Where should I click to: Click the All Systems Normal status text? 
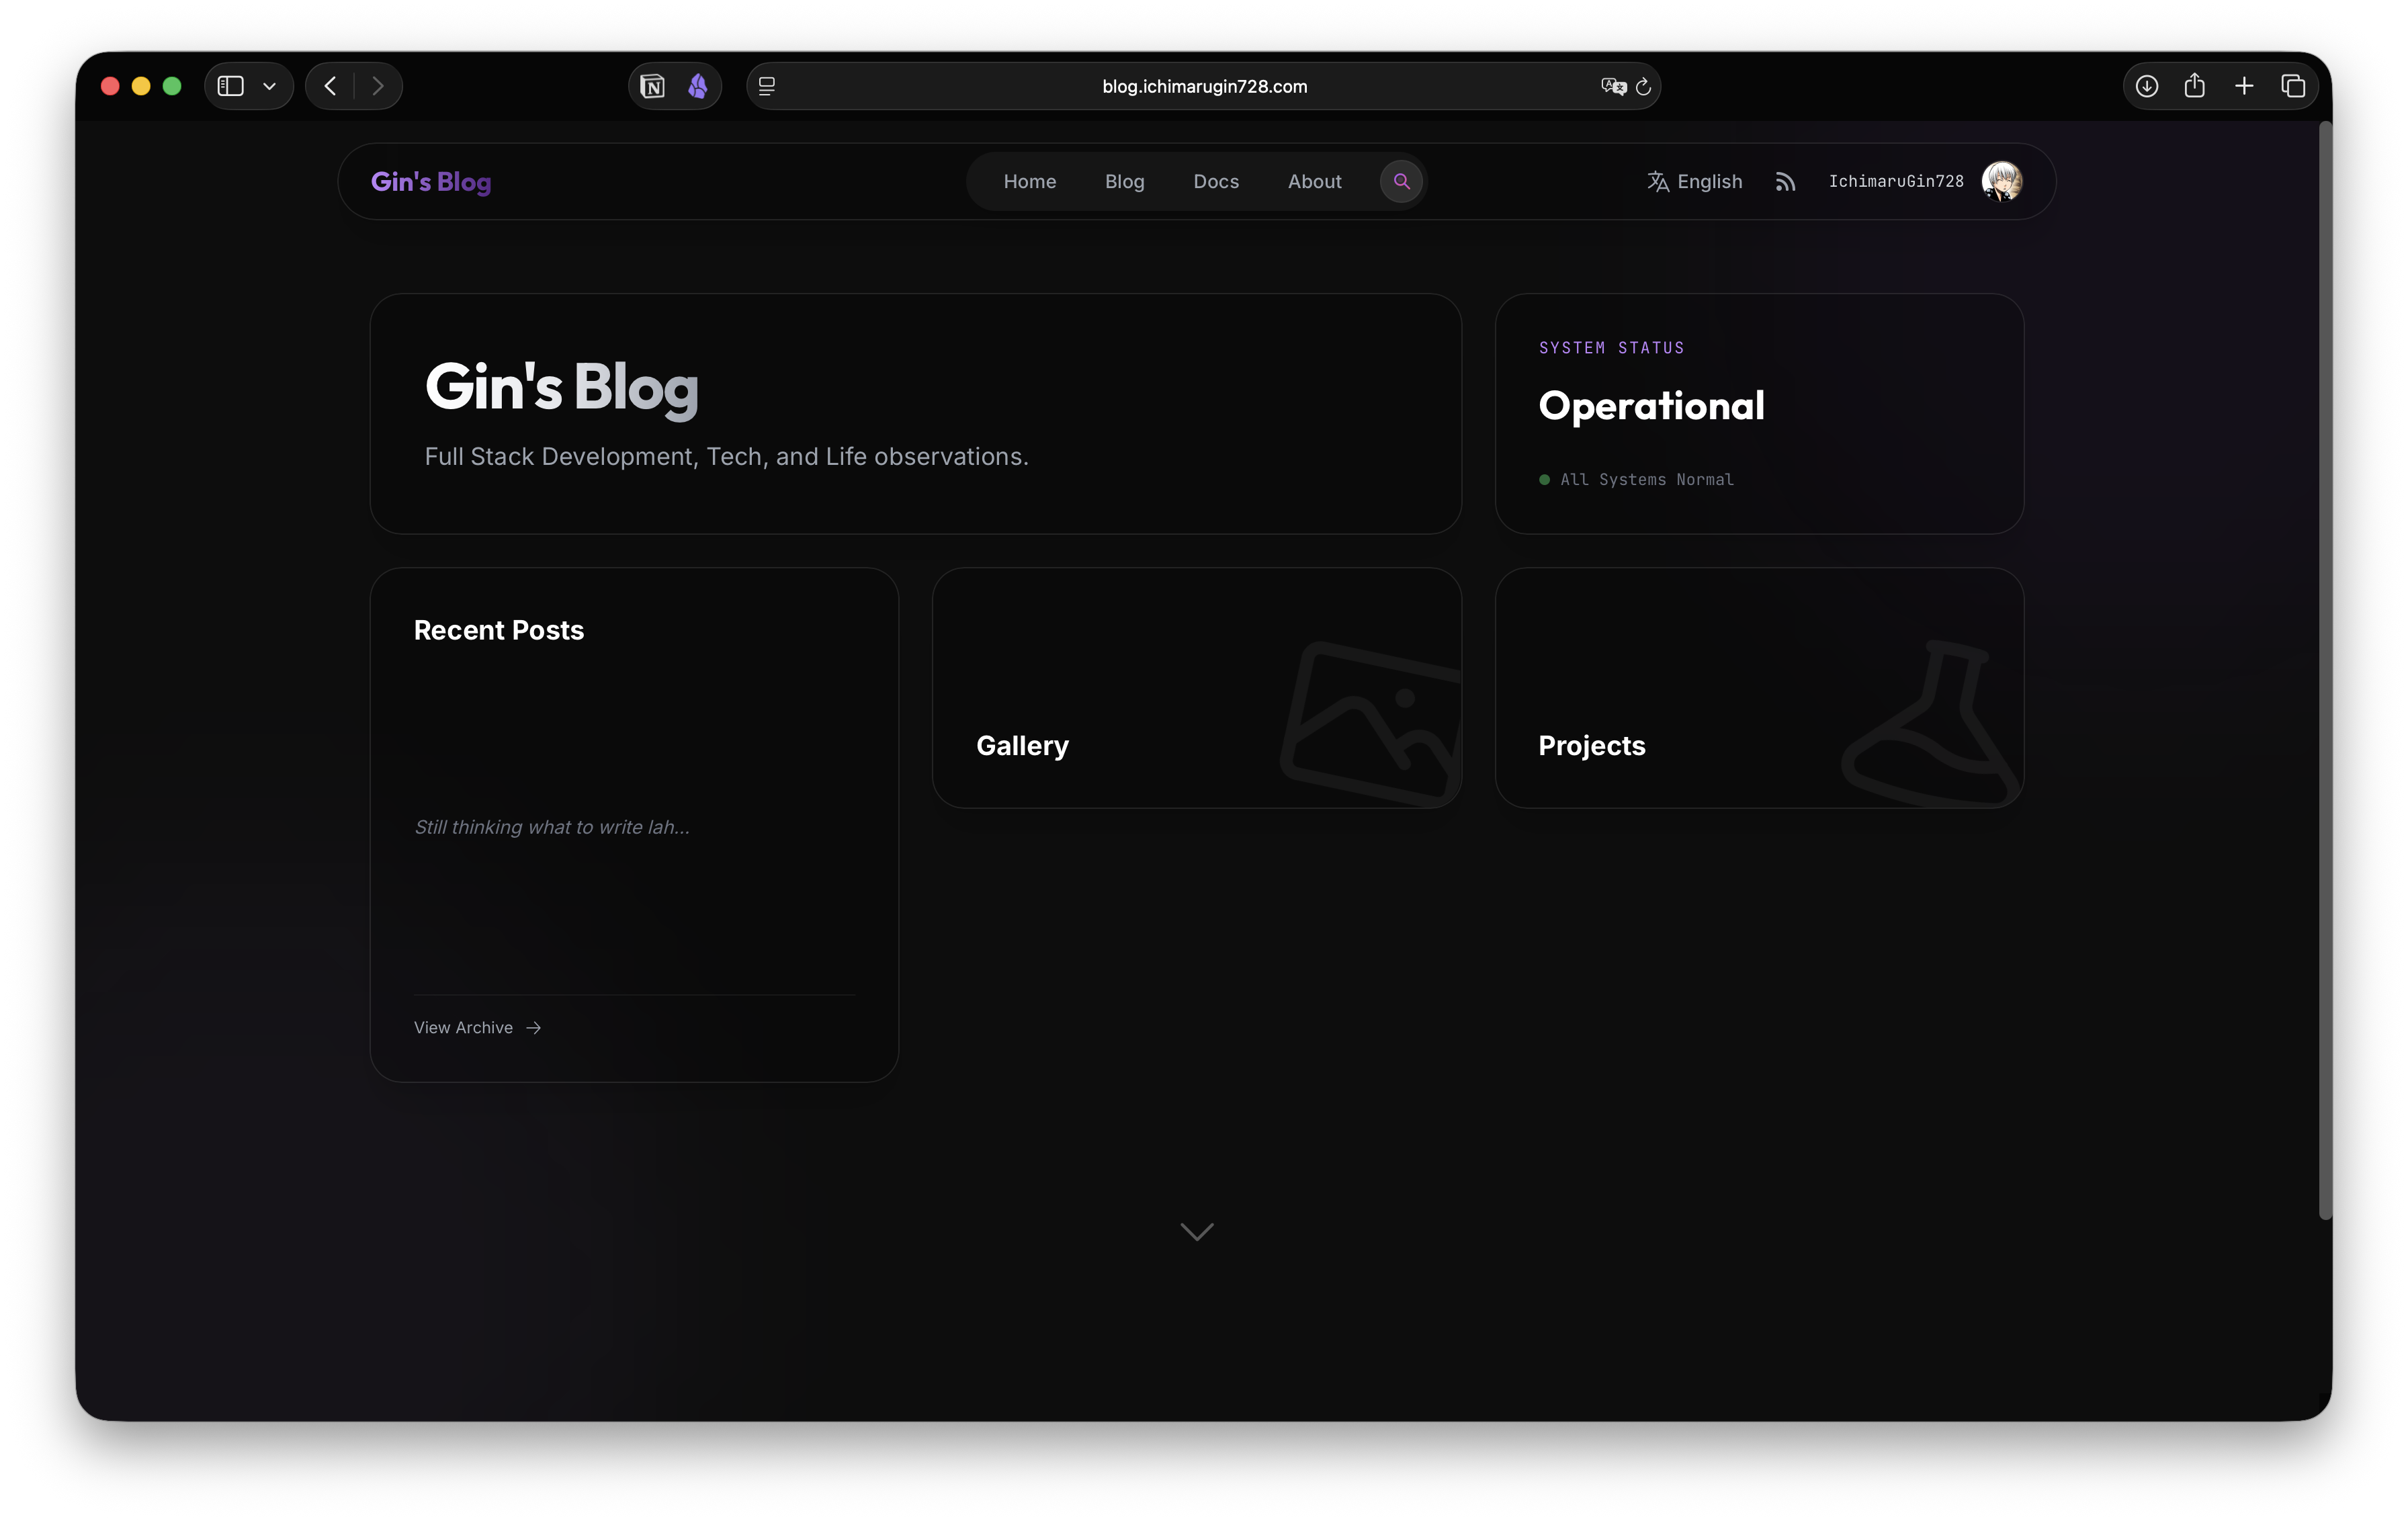(x=1646, y=479)
